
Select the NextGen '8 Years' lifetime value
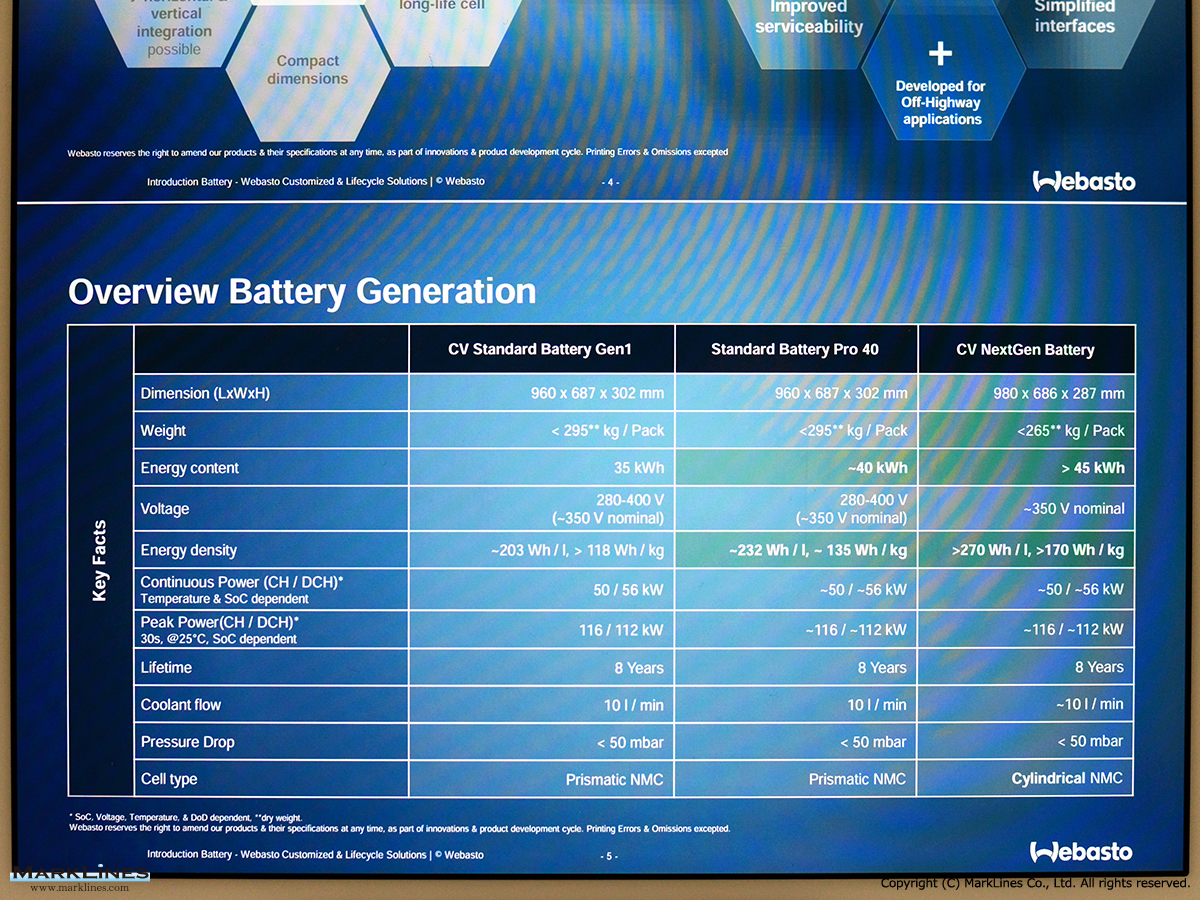[x=1100, y=667]
